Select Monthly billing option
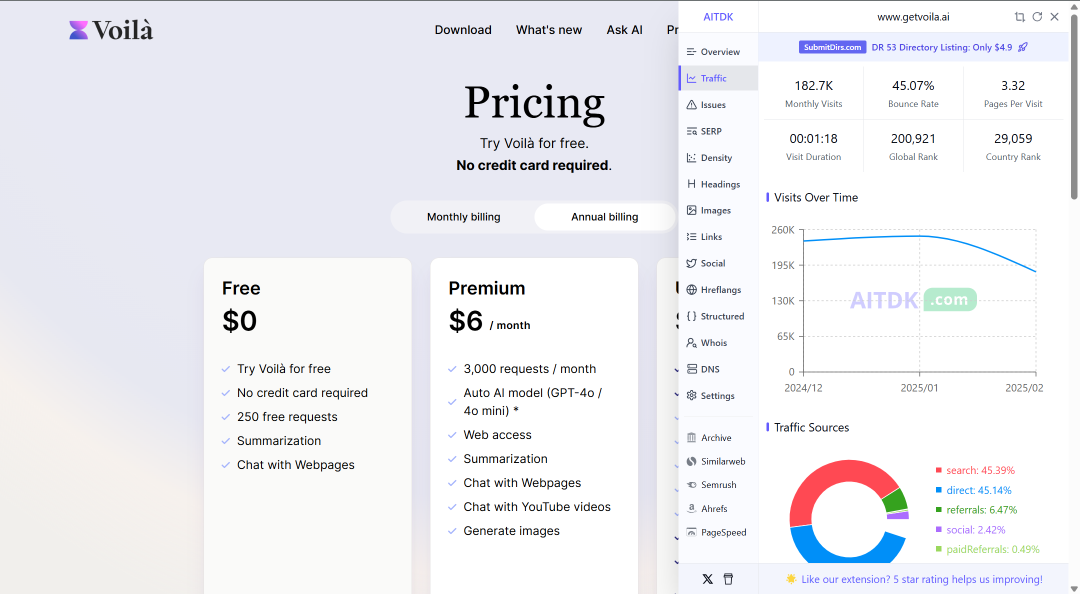The image size is (1080, 594). 464,217
